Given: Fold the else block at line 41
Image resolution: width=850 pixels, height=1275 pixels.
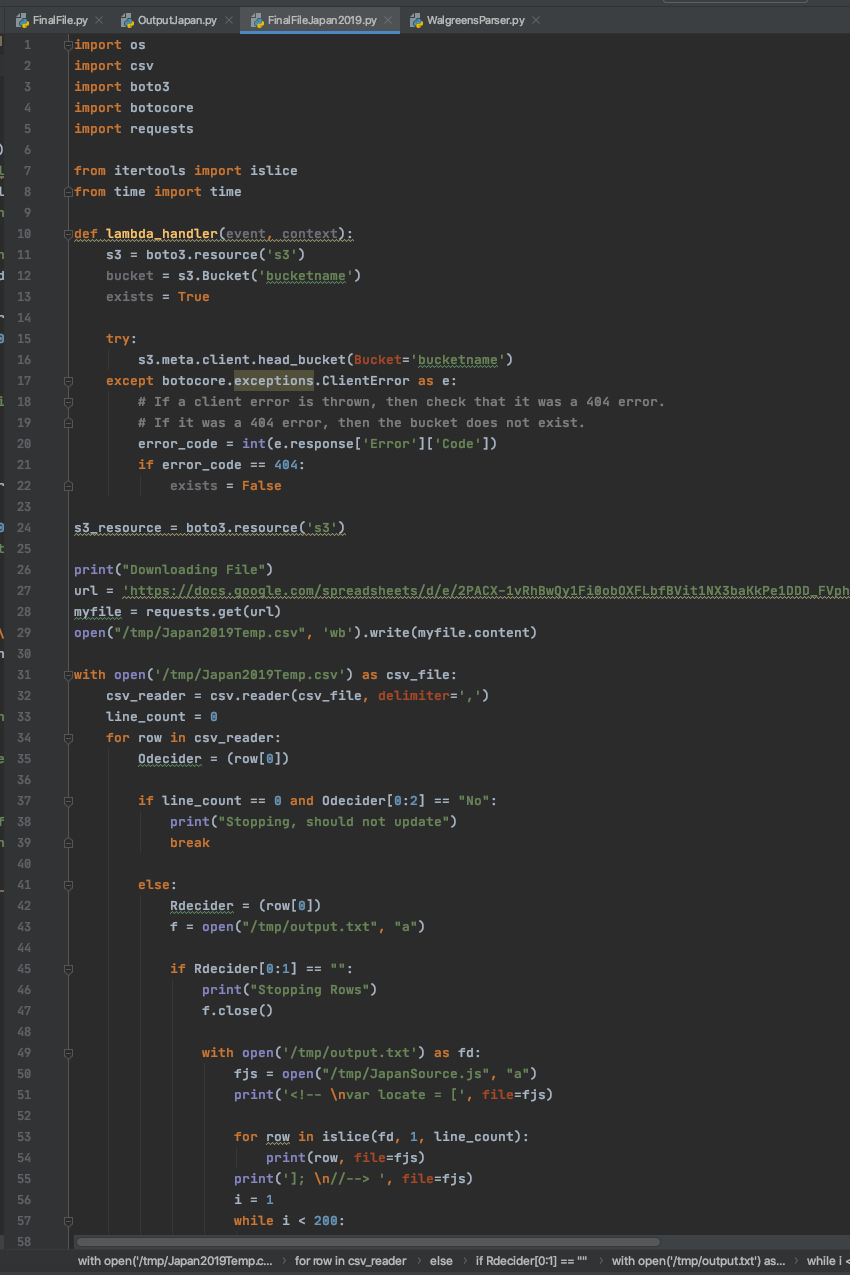Looking at the screenshot, I should [x=68, y=885].
